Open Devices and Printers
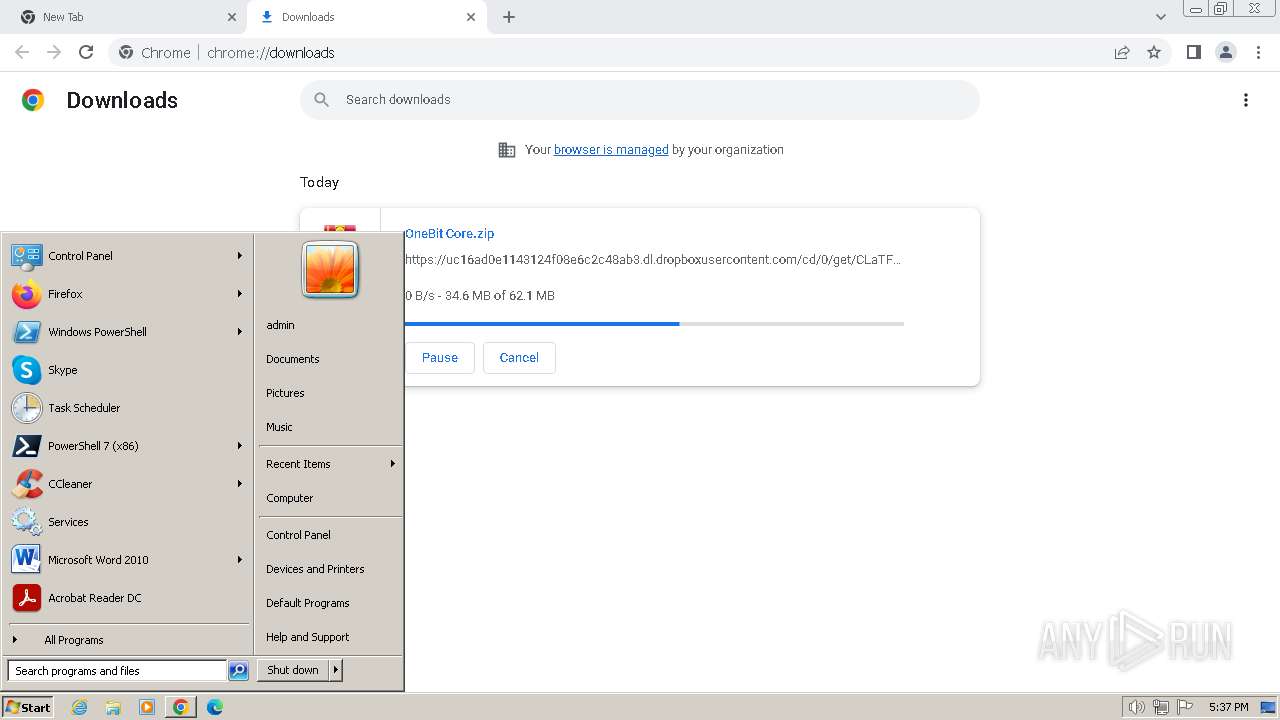This screenshot has height=720, width=1280. click(315, 569)
